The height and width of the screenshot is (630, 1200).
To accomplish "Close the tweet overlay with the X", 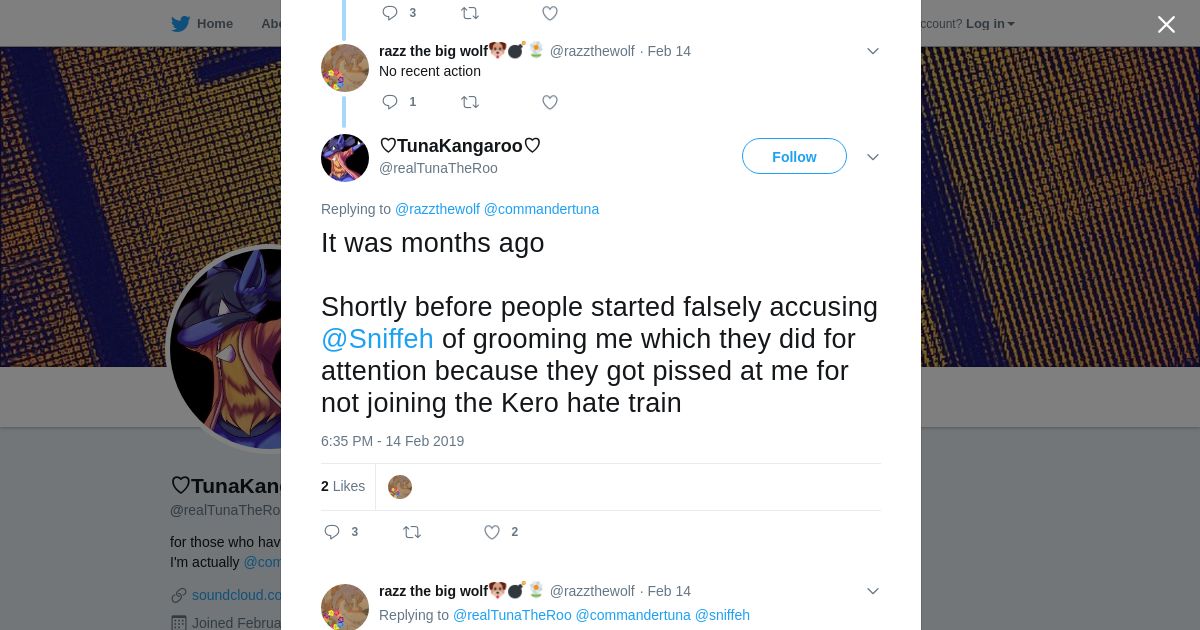I will 1166,24.
